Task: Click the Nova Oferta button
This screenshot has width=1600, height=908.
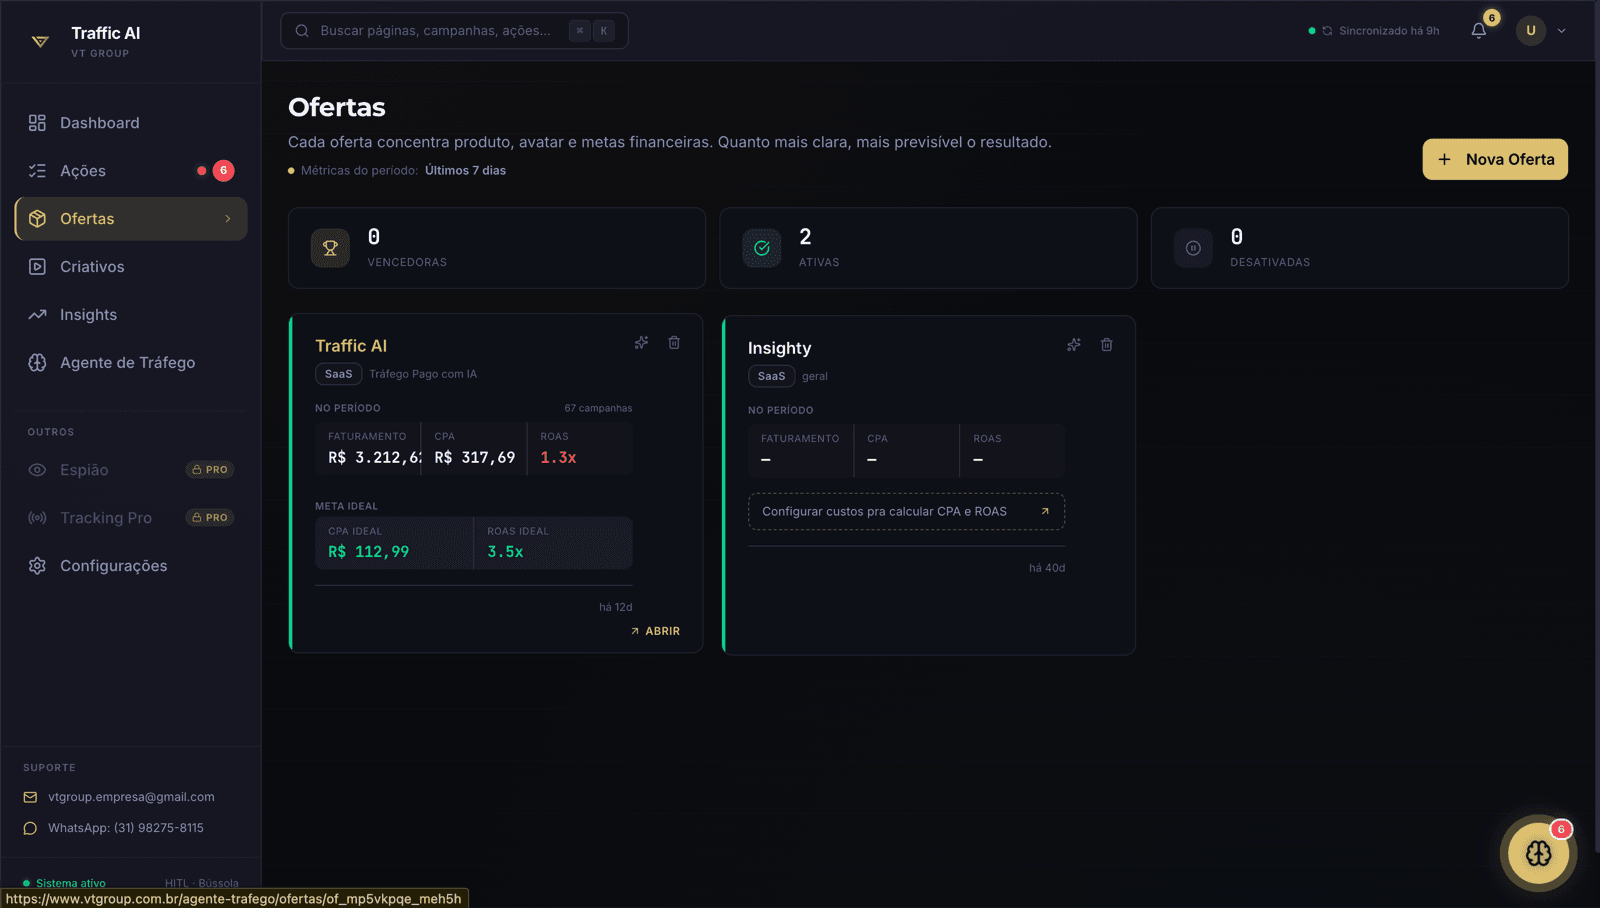Action: [x=1495, y=159]
